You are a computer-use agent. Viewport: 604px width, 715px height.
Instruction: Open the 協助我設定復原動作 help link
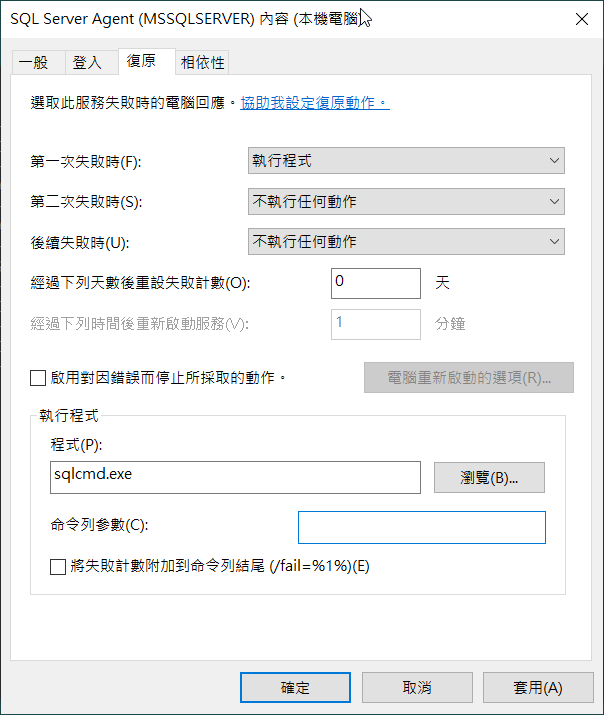[314, 102]
